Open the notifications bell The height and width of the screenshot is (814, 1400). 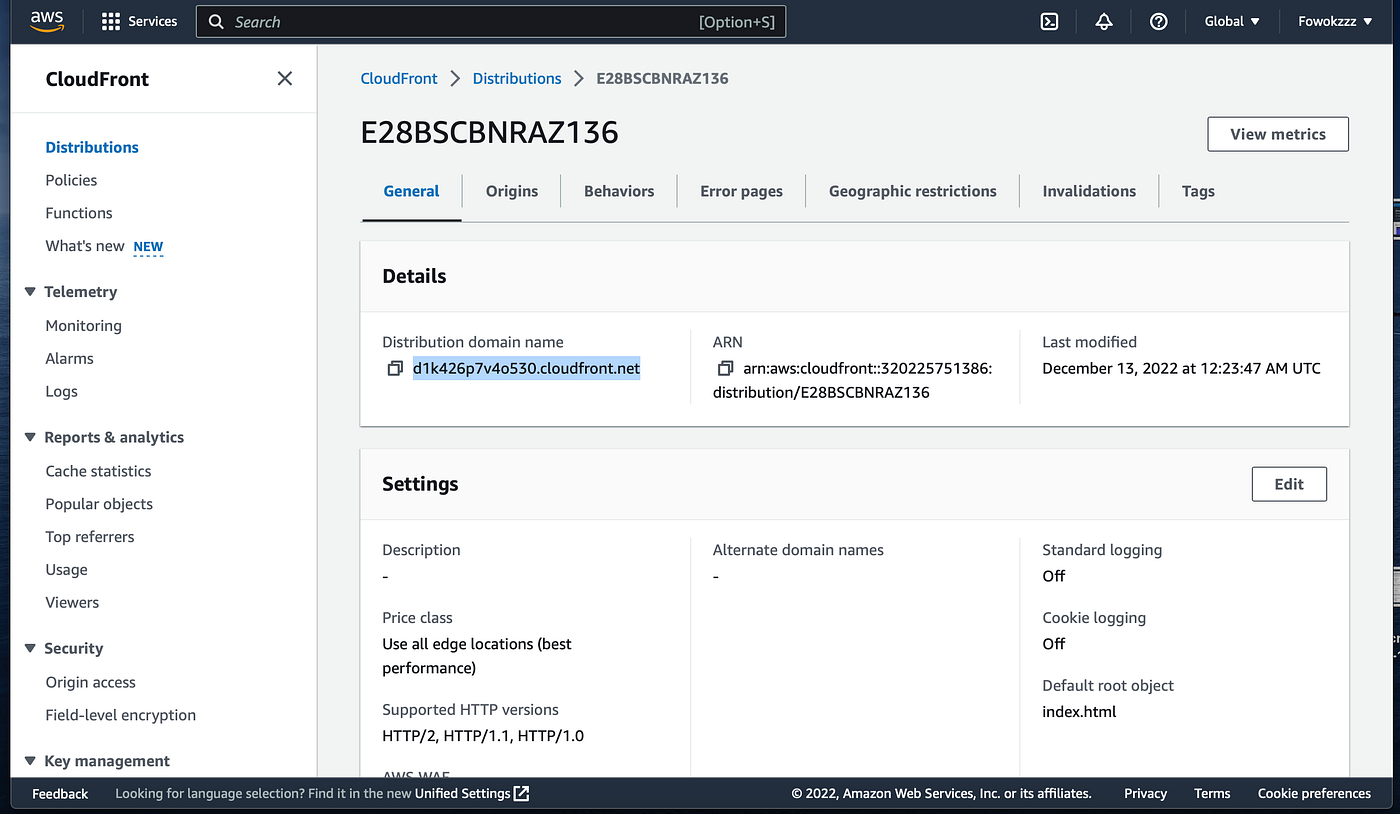tap(1104, 21)
